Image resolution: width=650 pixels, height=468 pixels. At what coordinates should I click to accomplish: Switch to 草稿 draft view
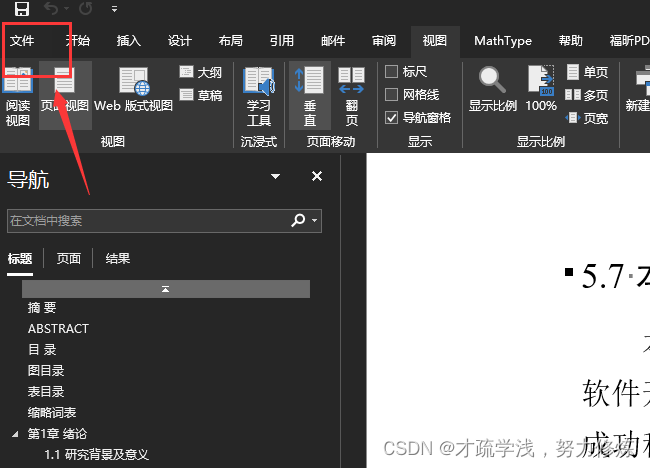[201, 95]
